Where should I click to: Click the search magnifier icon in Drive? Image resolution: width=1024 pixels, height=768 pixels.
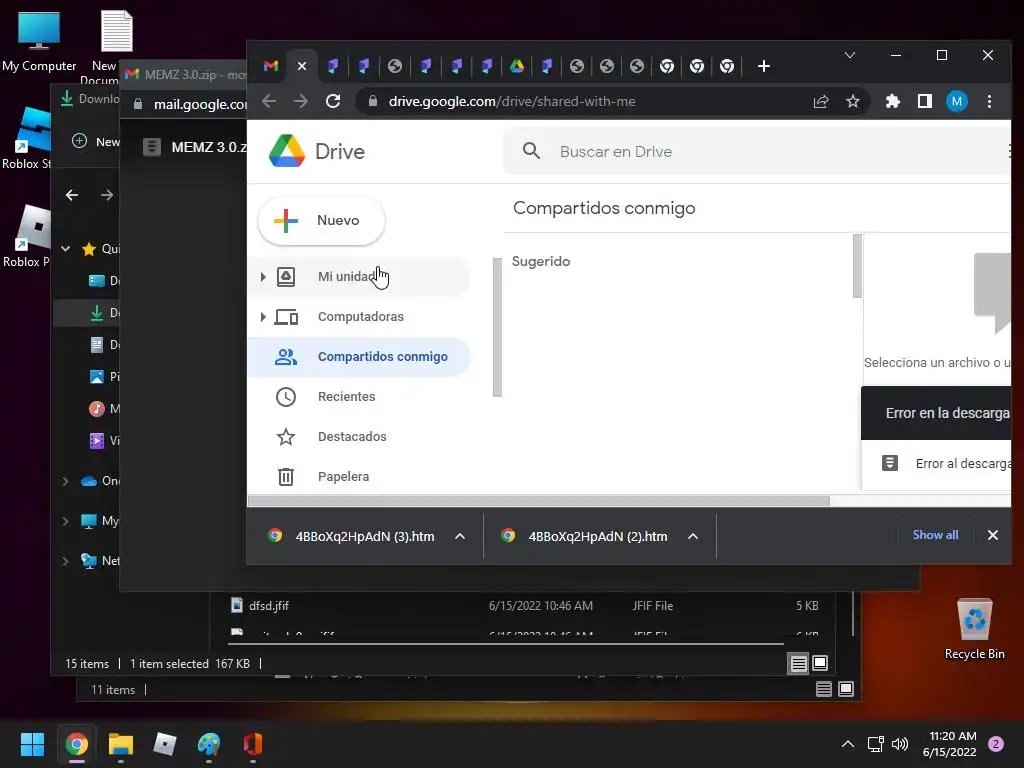coord(532,151)
